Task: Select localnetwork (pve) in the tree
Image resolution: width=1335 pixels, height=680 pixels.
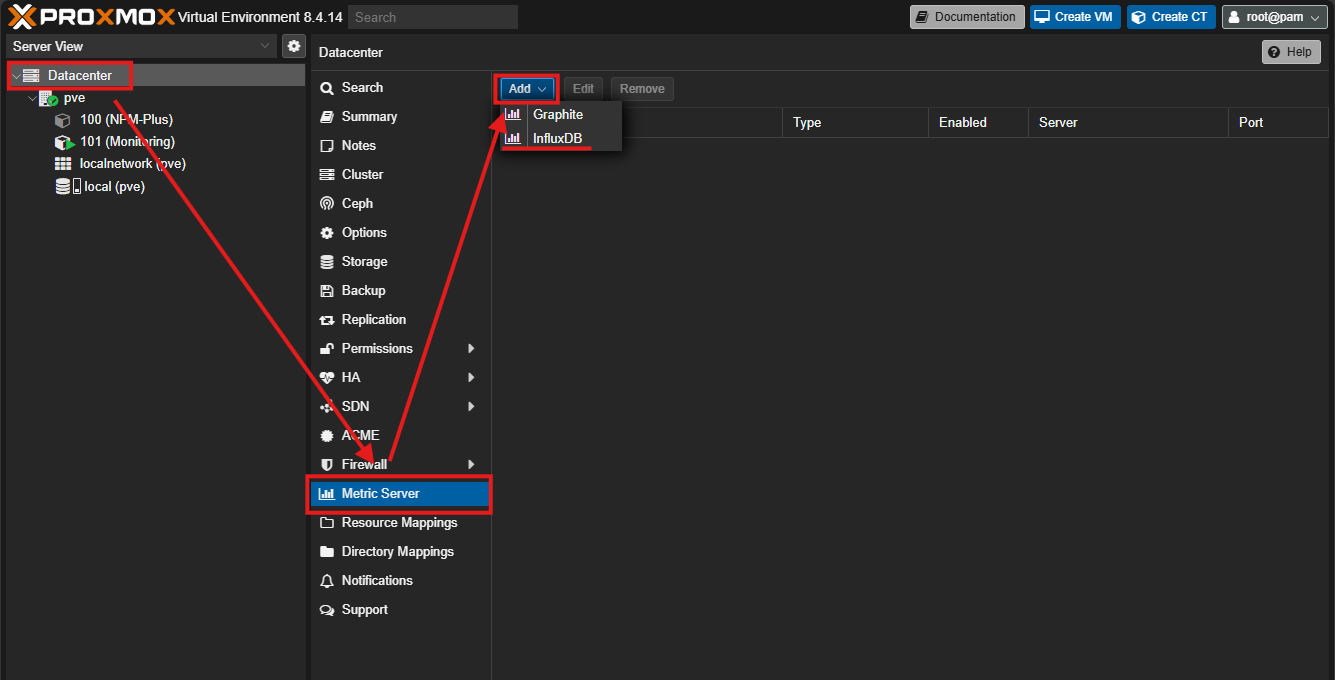Action: pos(132,164)
